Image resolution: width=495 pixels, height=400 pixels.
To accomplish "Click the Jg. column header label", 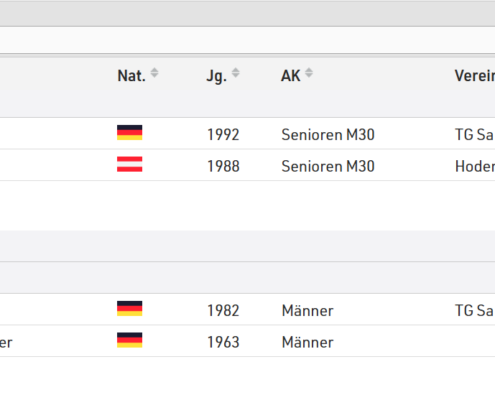I will [217, 77].
